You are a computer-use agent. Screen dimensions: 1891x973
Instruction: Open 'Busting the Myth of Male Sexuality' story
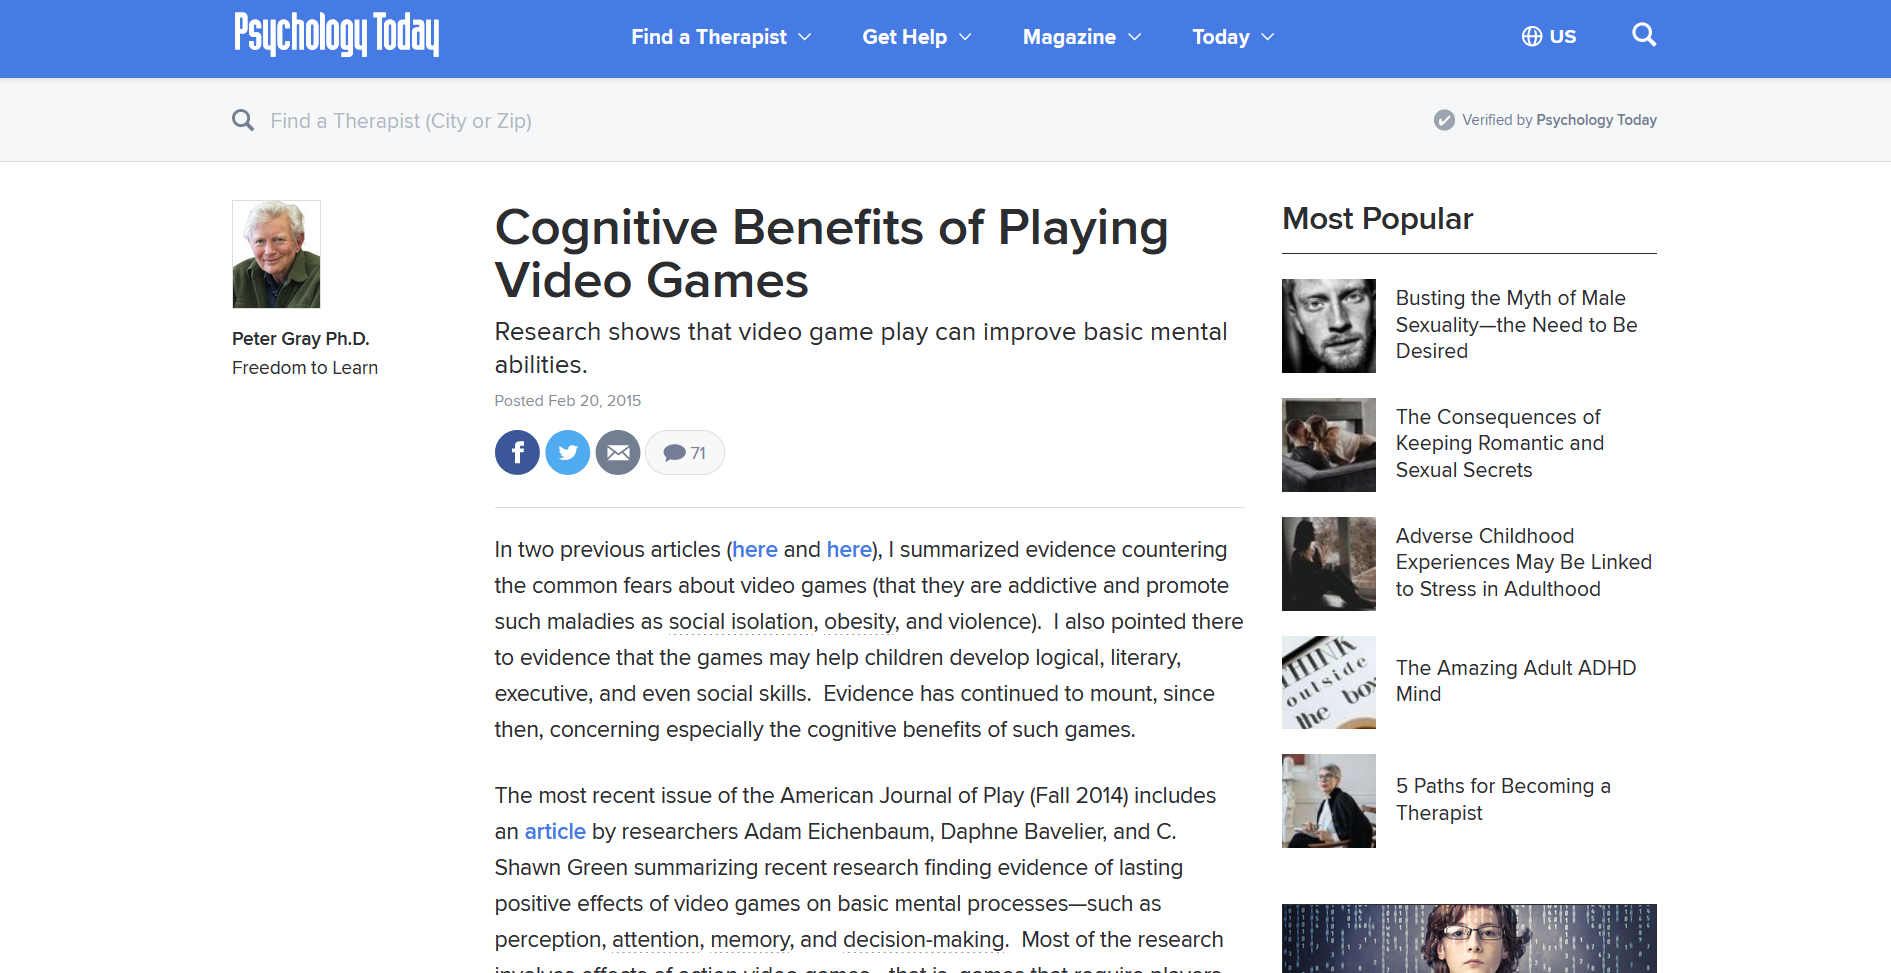tap(1515, 325)
